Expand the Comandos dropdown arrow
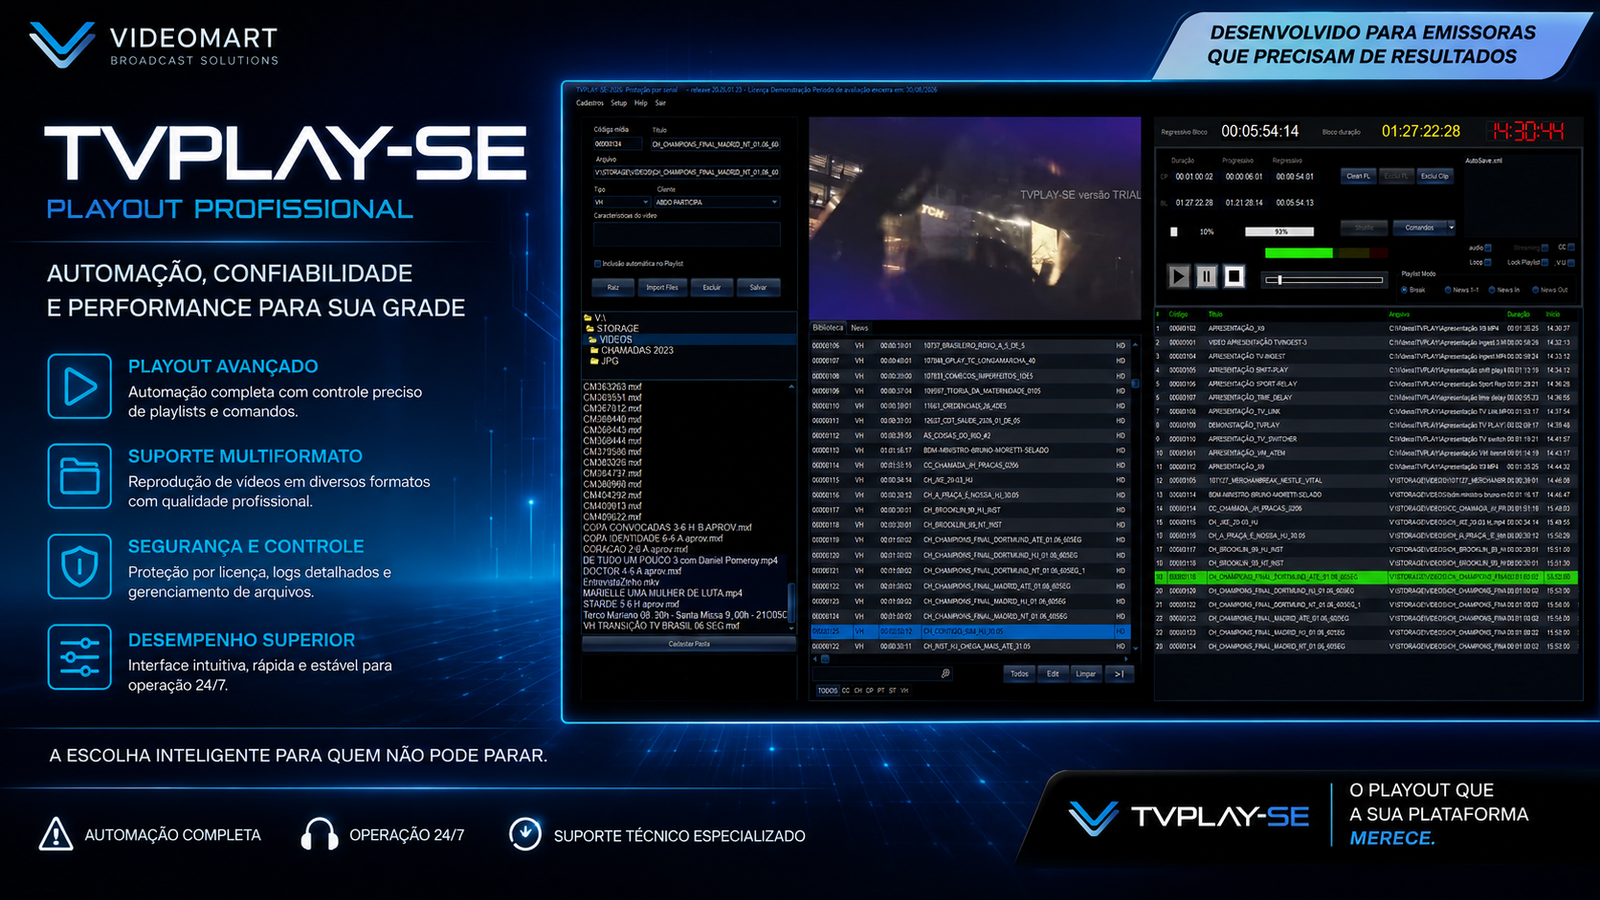 click(x=1451, y=227)
